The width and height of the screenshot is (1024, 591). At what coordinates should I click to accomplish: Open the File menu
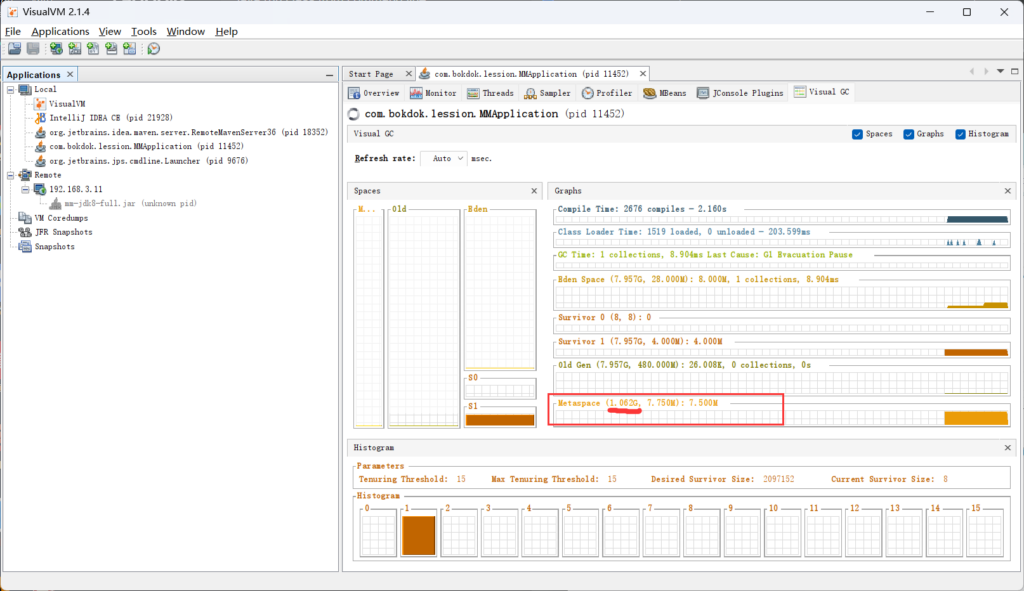(x=13, y=31)
